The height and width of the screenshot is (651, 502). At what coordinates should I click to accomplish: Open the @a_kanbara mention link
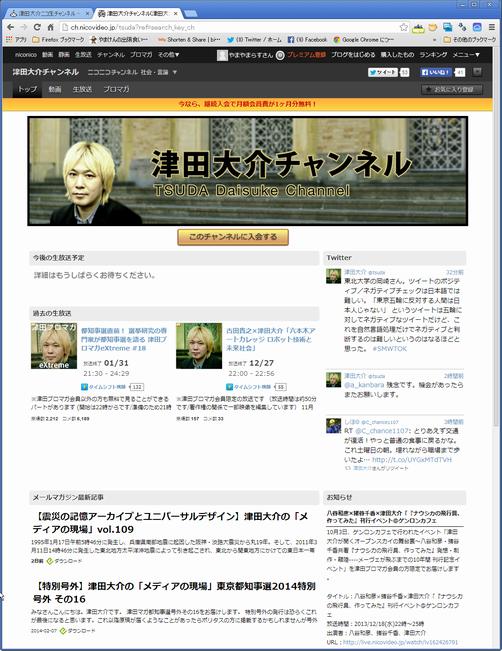[364, 385]
